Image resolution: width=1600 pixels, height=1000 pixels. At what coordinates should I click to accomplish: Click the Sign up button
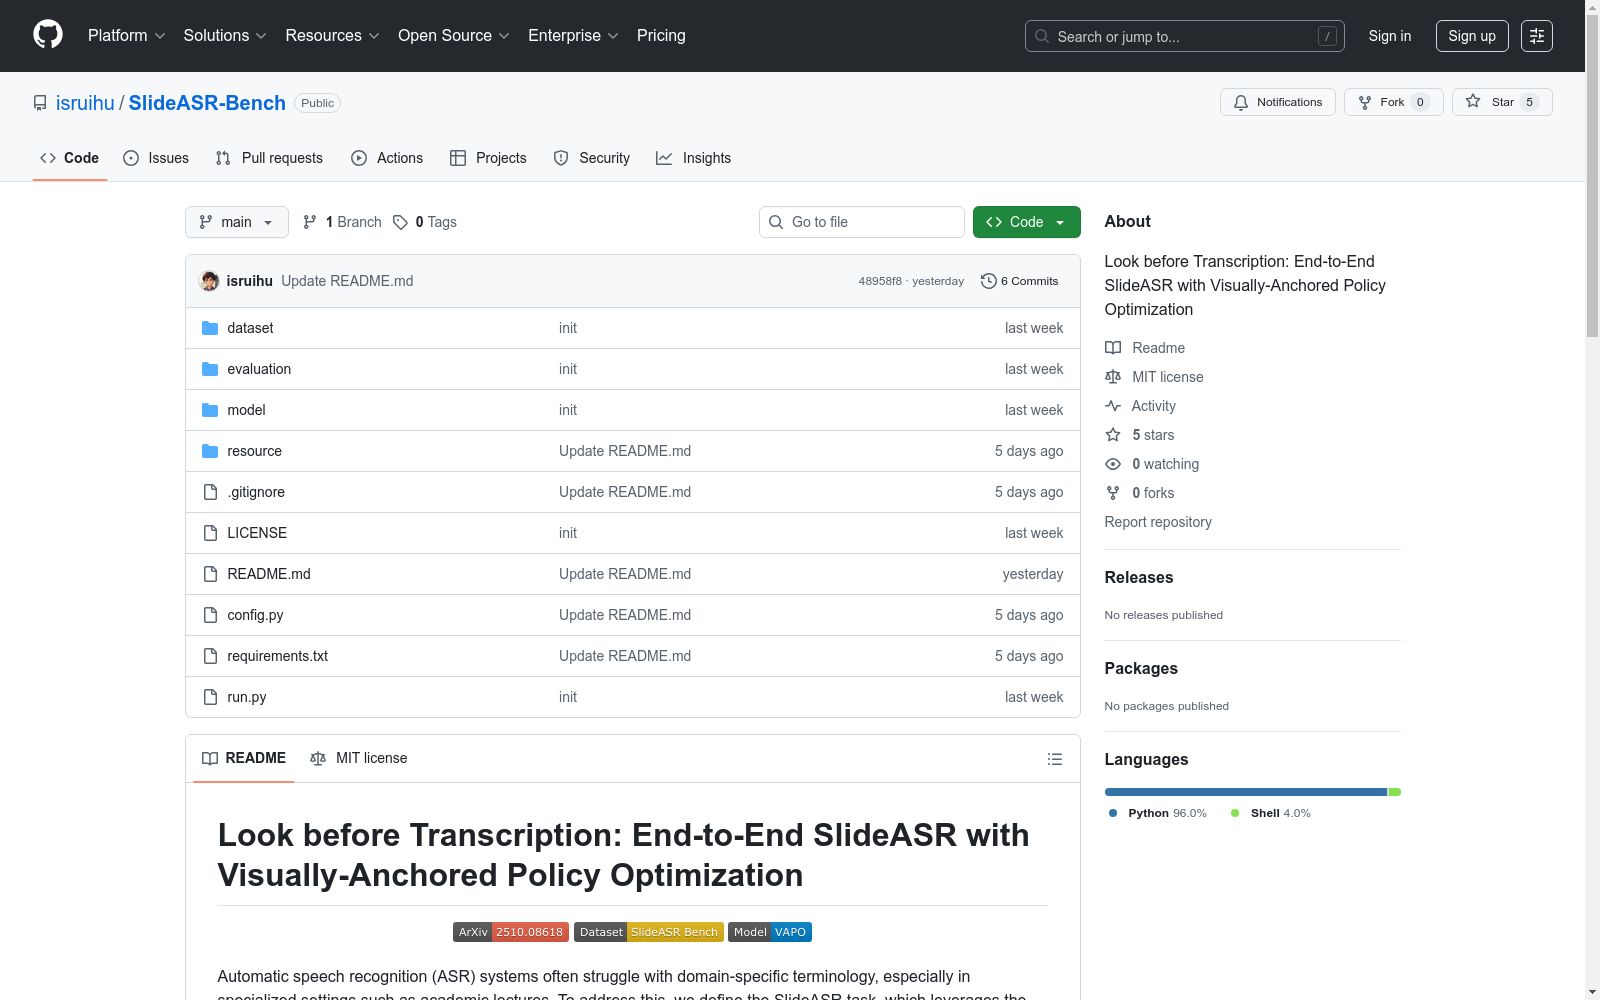(1472, 36)
